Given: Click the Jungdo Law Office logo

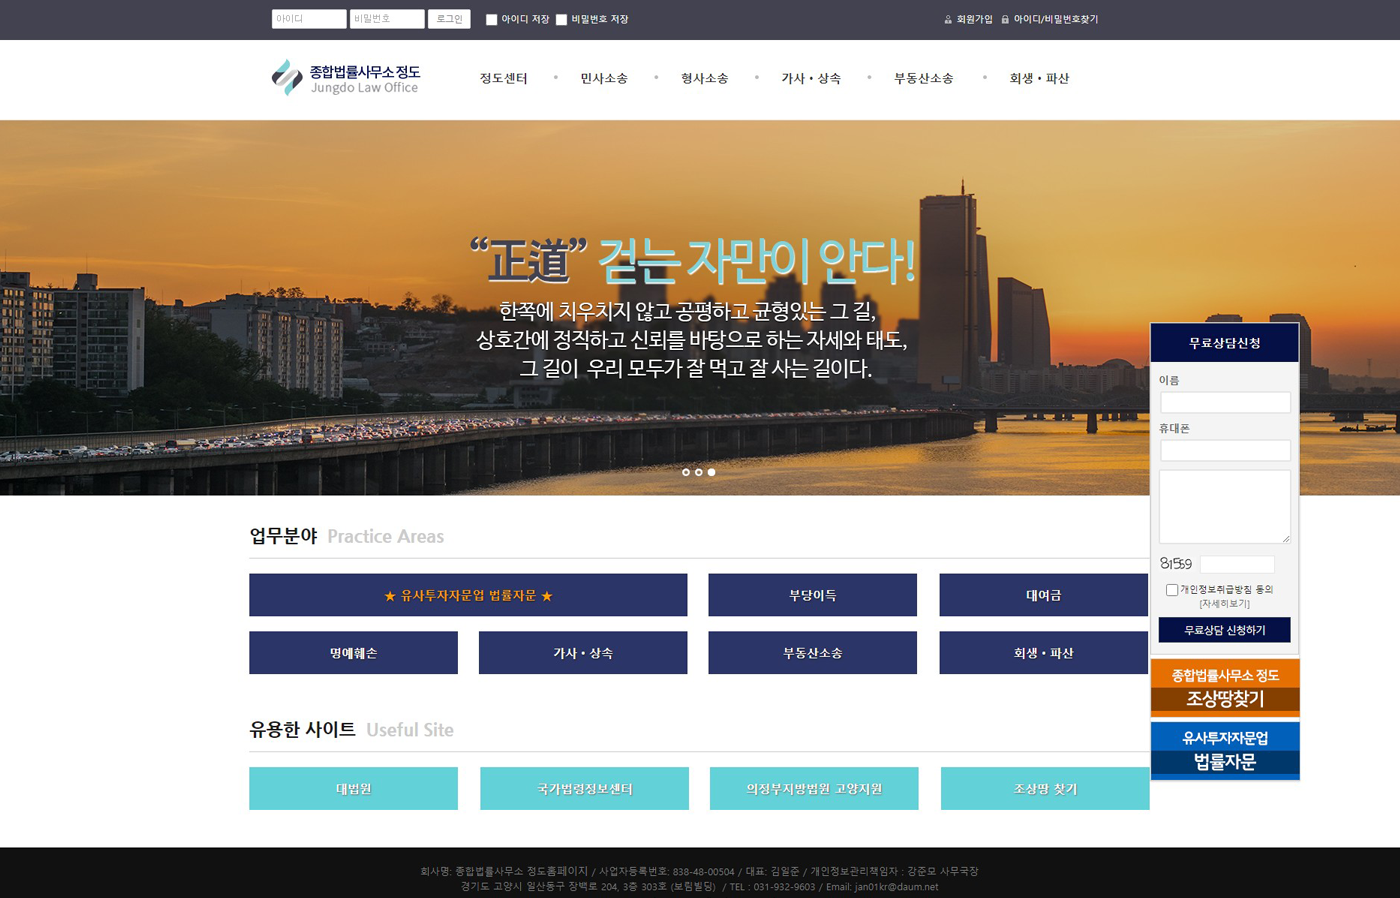Looking at the screenshot, I should pyautogui.click(x=346, y=78).
